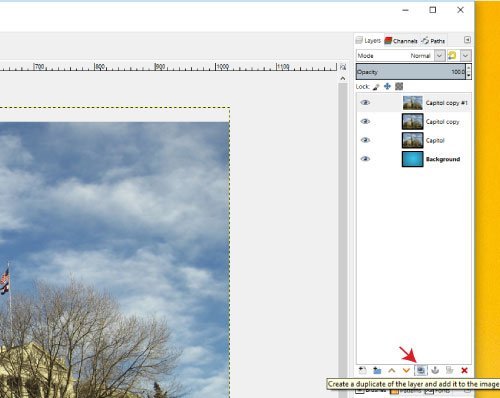Screen dimensions: 500x398
Task: Delete the selected layer with red X
Action: pyautogui.click(x=464, y=370)
